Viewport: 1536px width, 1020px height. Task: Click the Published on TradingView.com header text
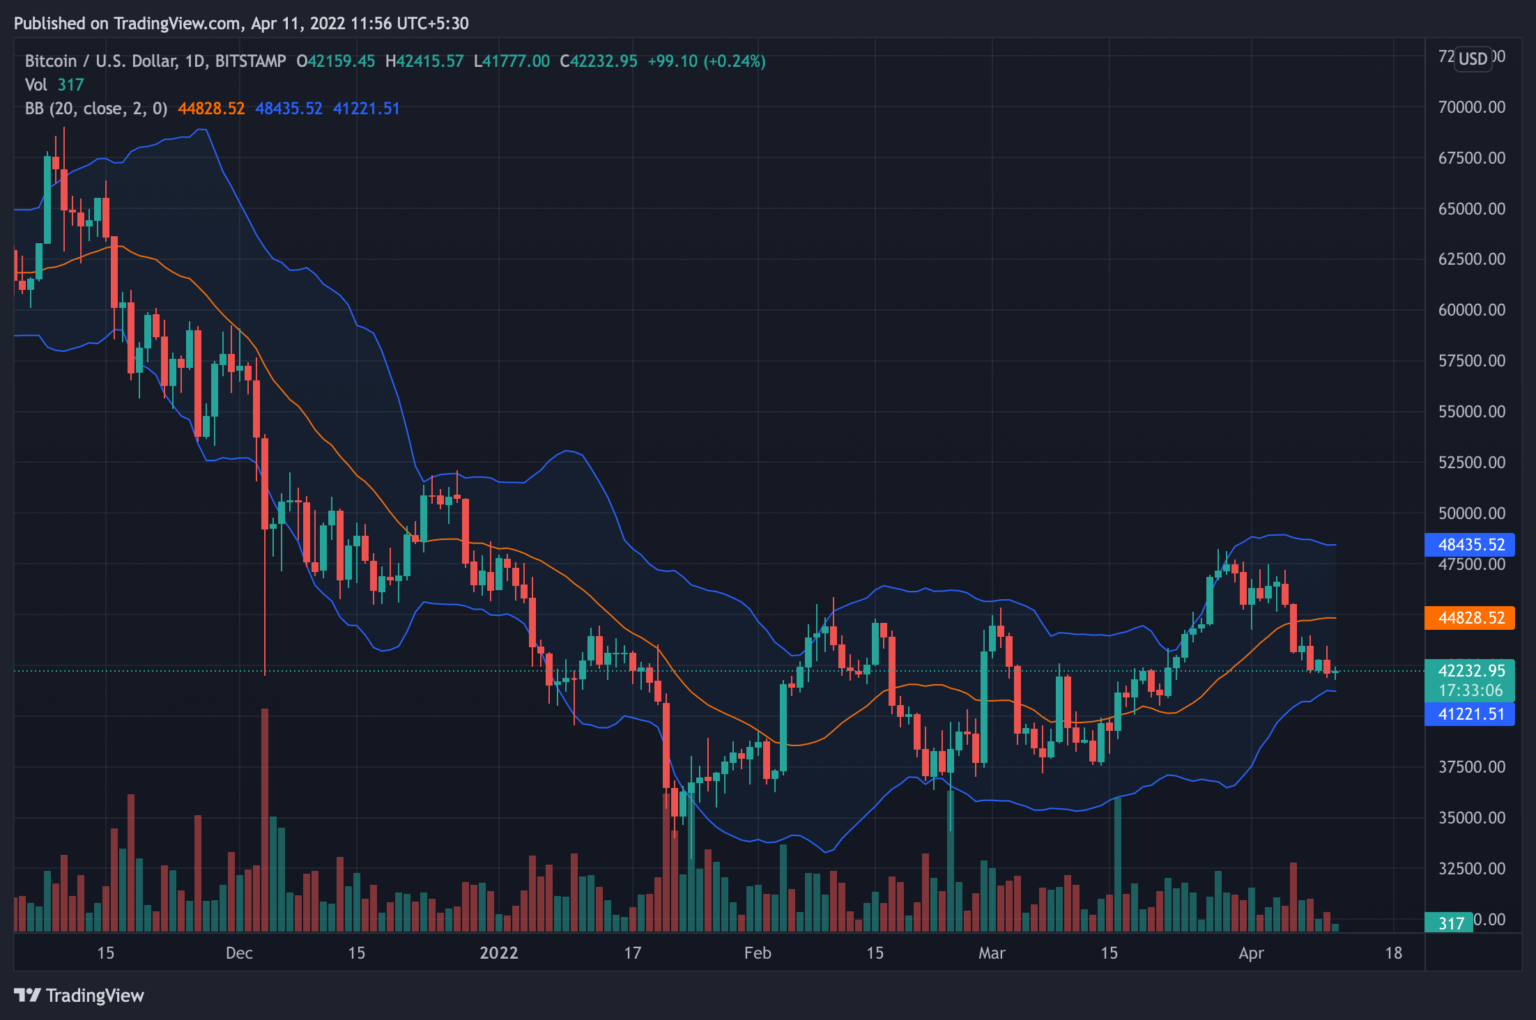click(241, 23)
